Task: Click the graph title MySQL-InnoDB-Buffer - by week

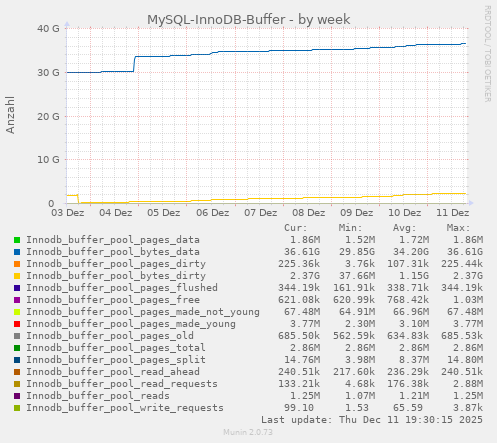Action: [x=249, y=20]
